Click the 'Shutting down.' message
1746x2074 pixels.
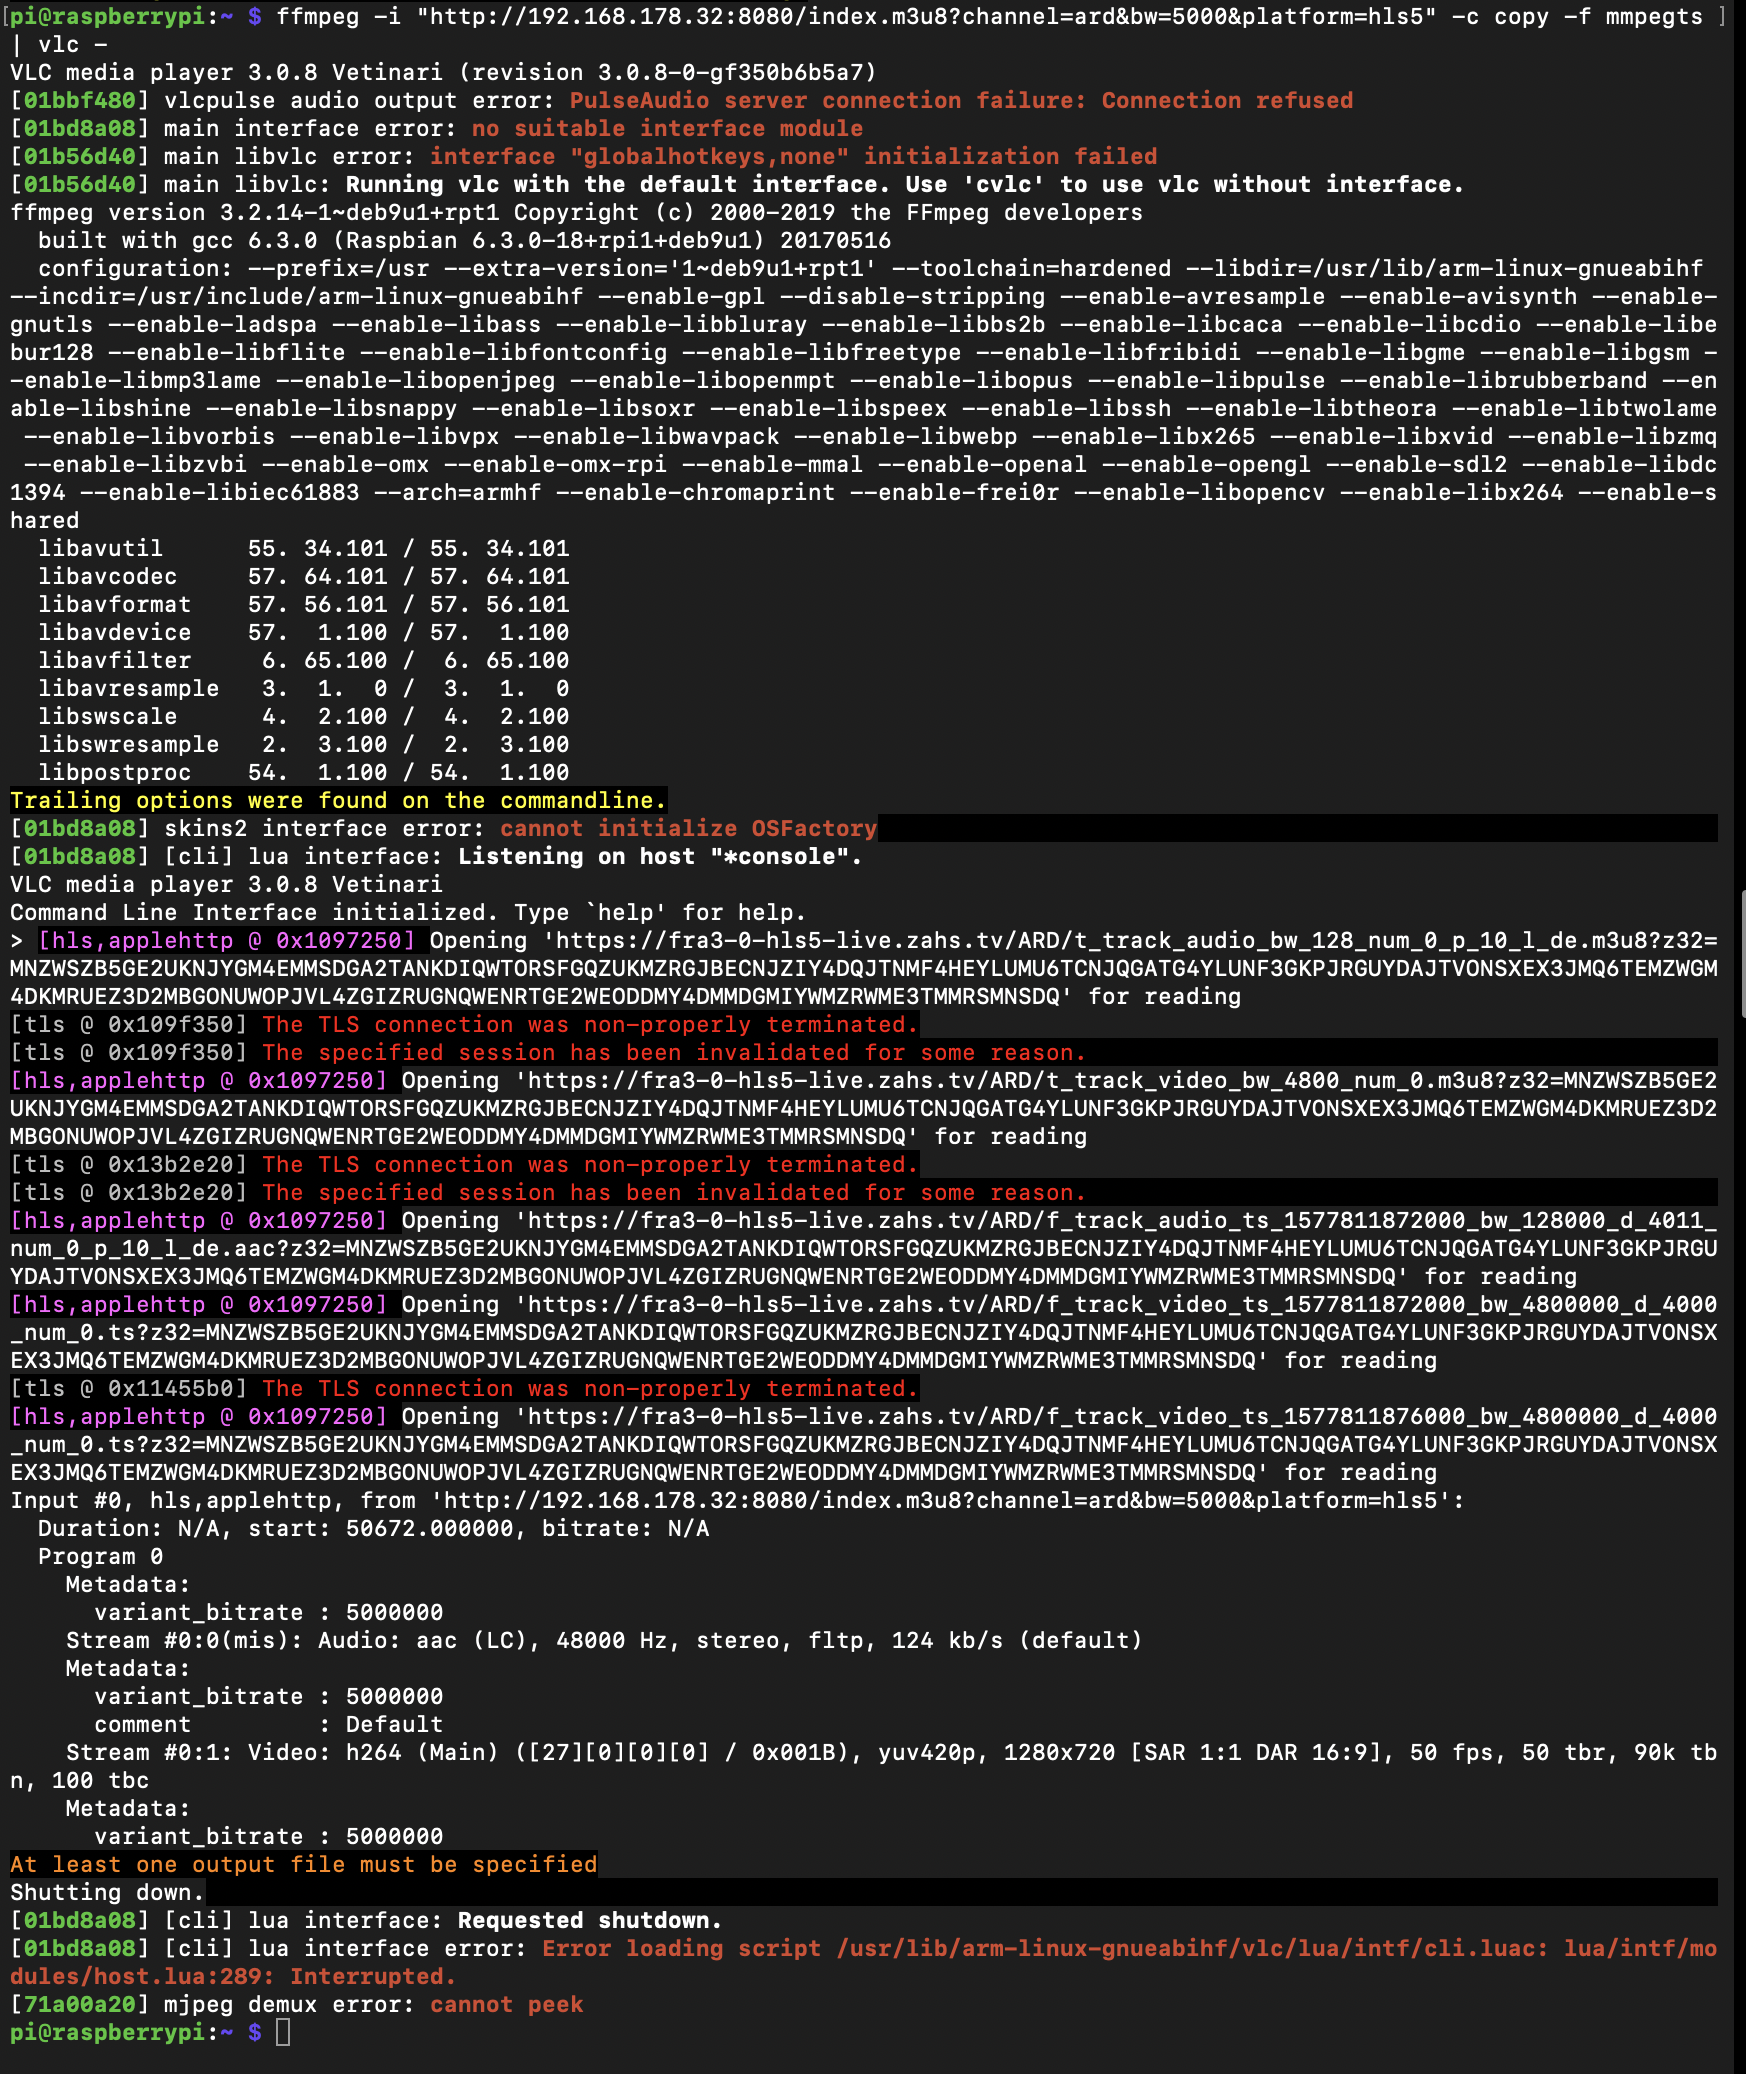108,1892
